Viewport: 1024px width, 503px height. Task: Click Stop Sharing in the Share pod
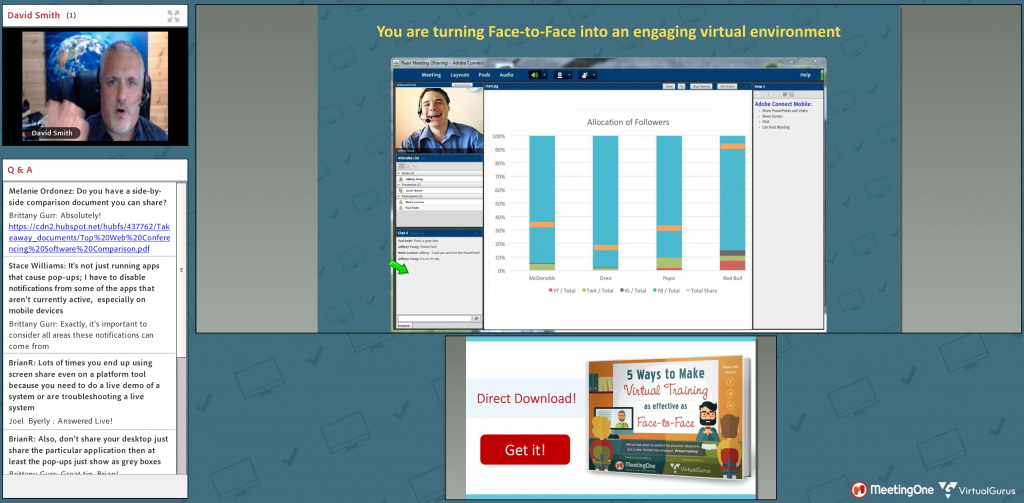click(x=701, y=86)
